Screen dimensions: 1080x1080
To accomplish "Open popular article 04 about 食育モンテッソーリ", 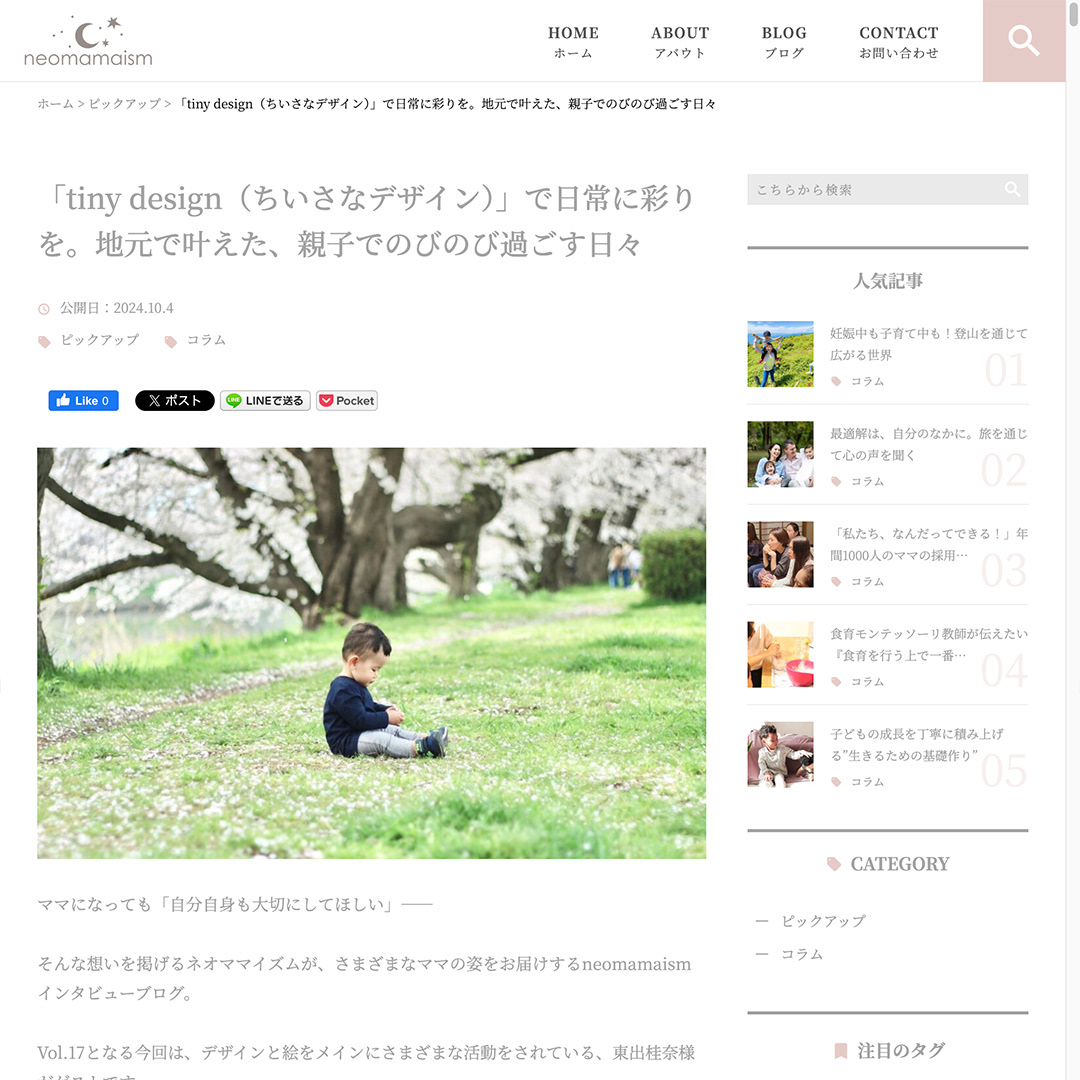I will click(928, 644).
